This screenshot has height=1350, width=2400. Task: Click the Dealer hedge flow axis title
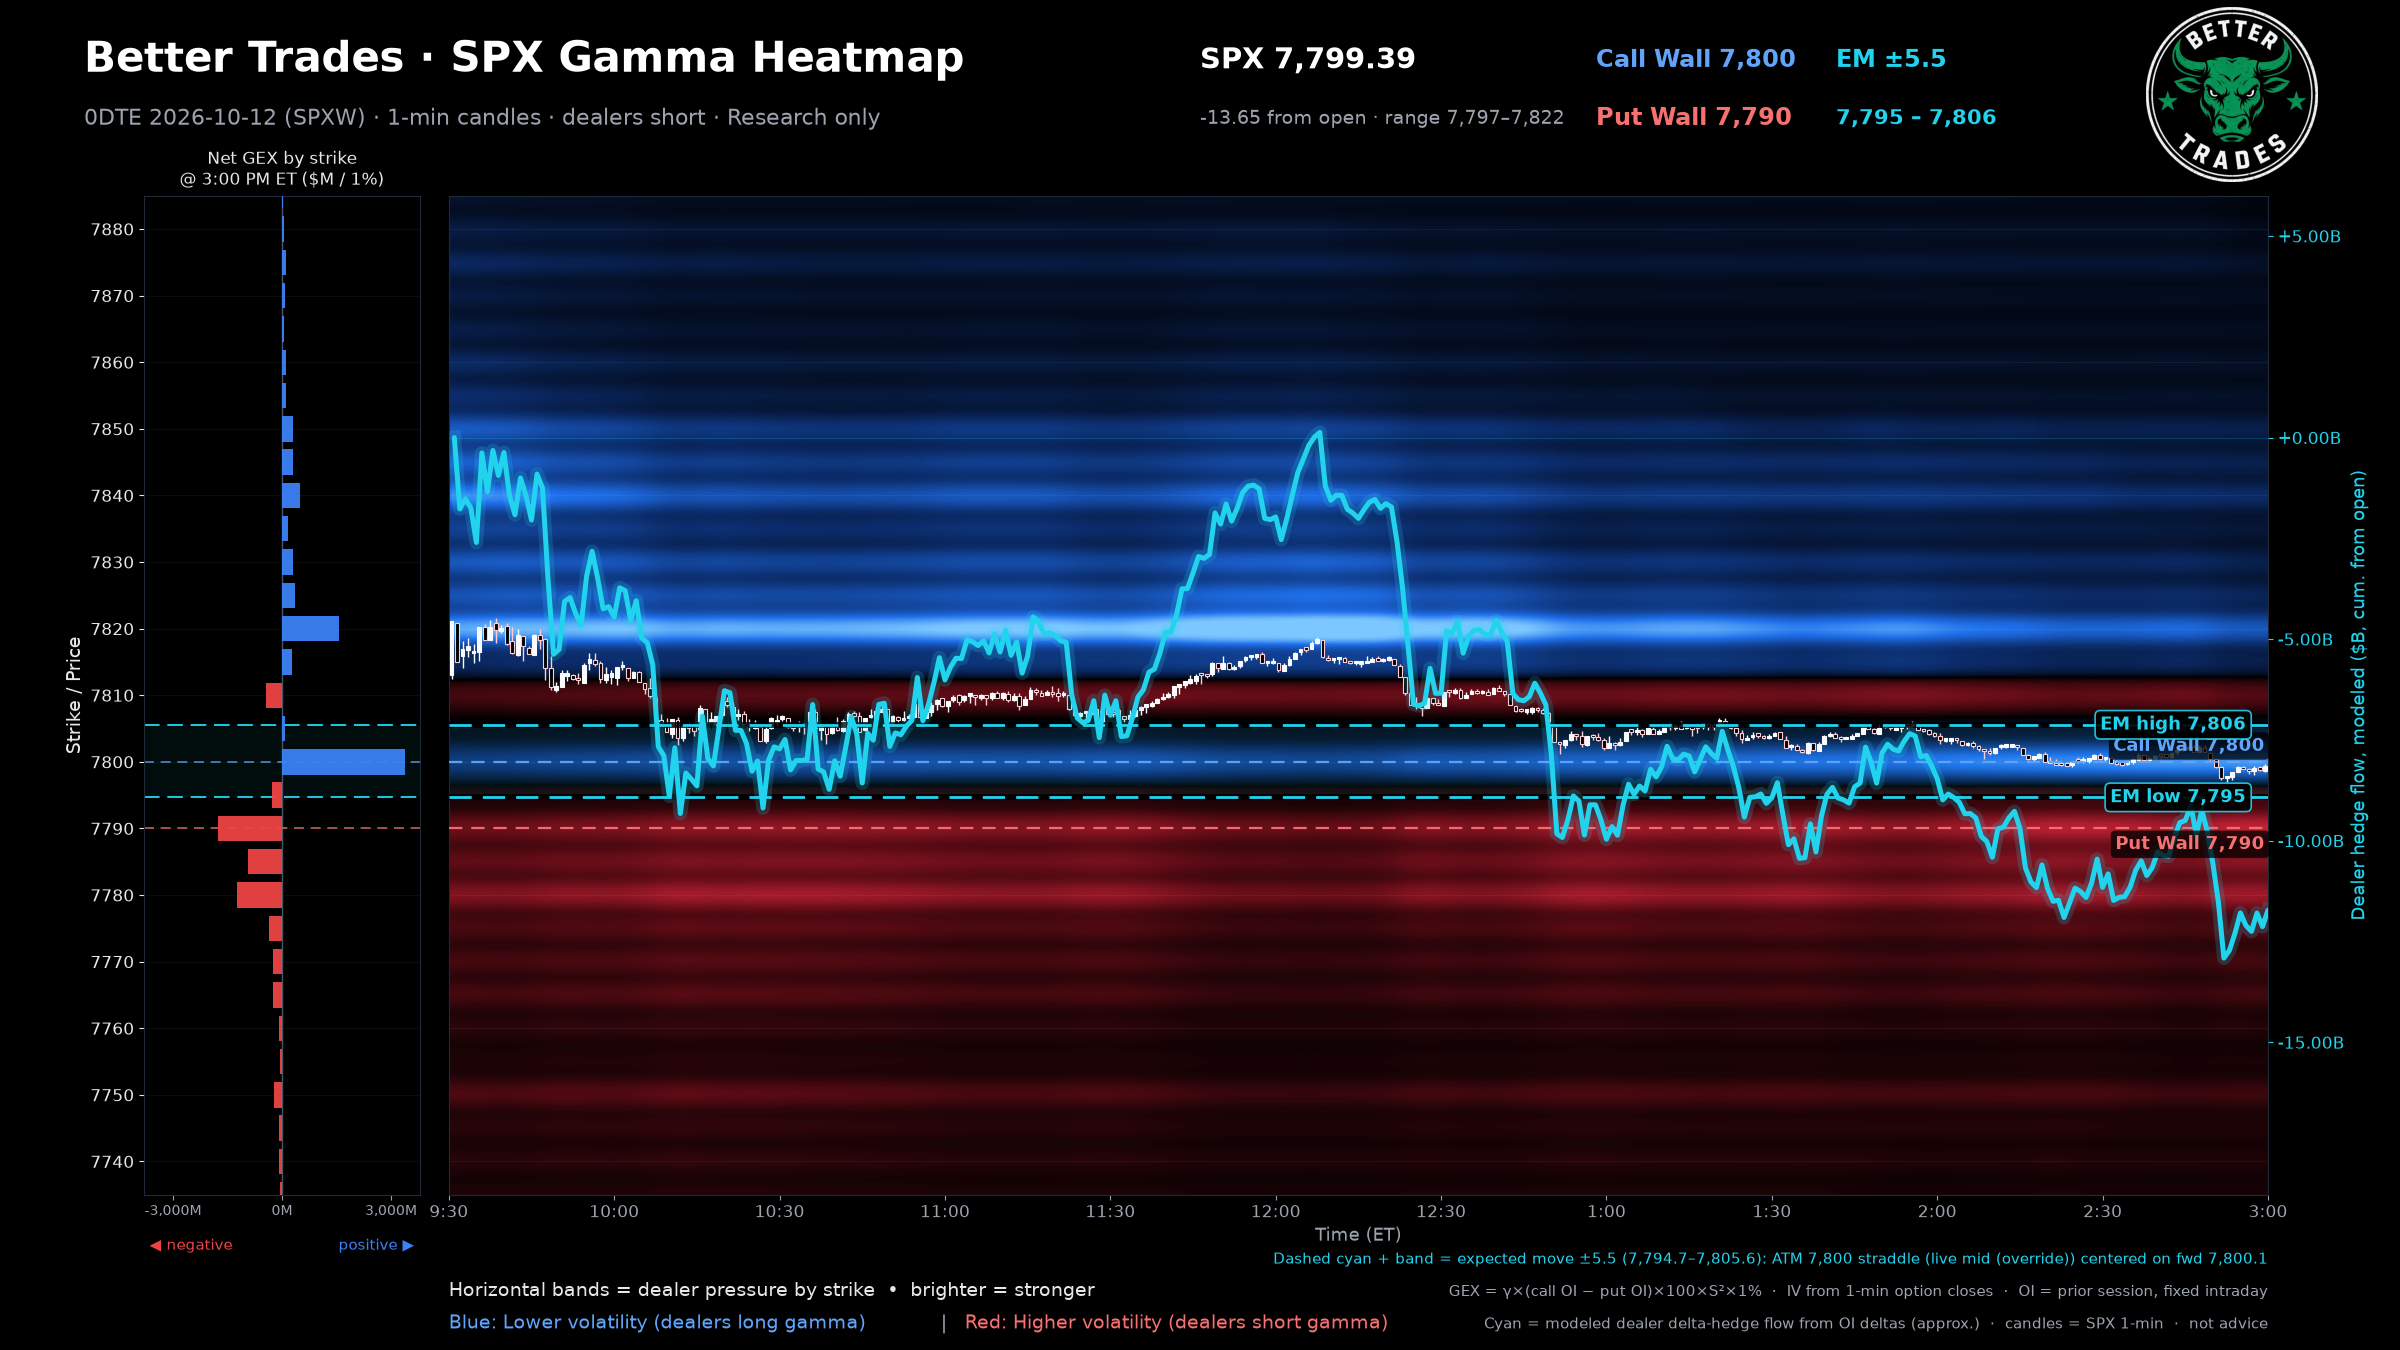[x=2359, y=695]
